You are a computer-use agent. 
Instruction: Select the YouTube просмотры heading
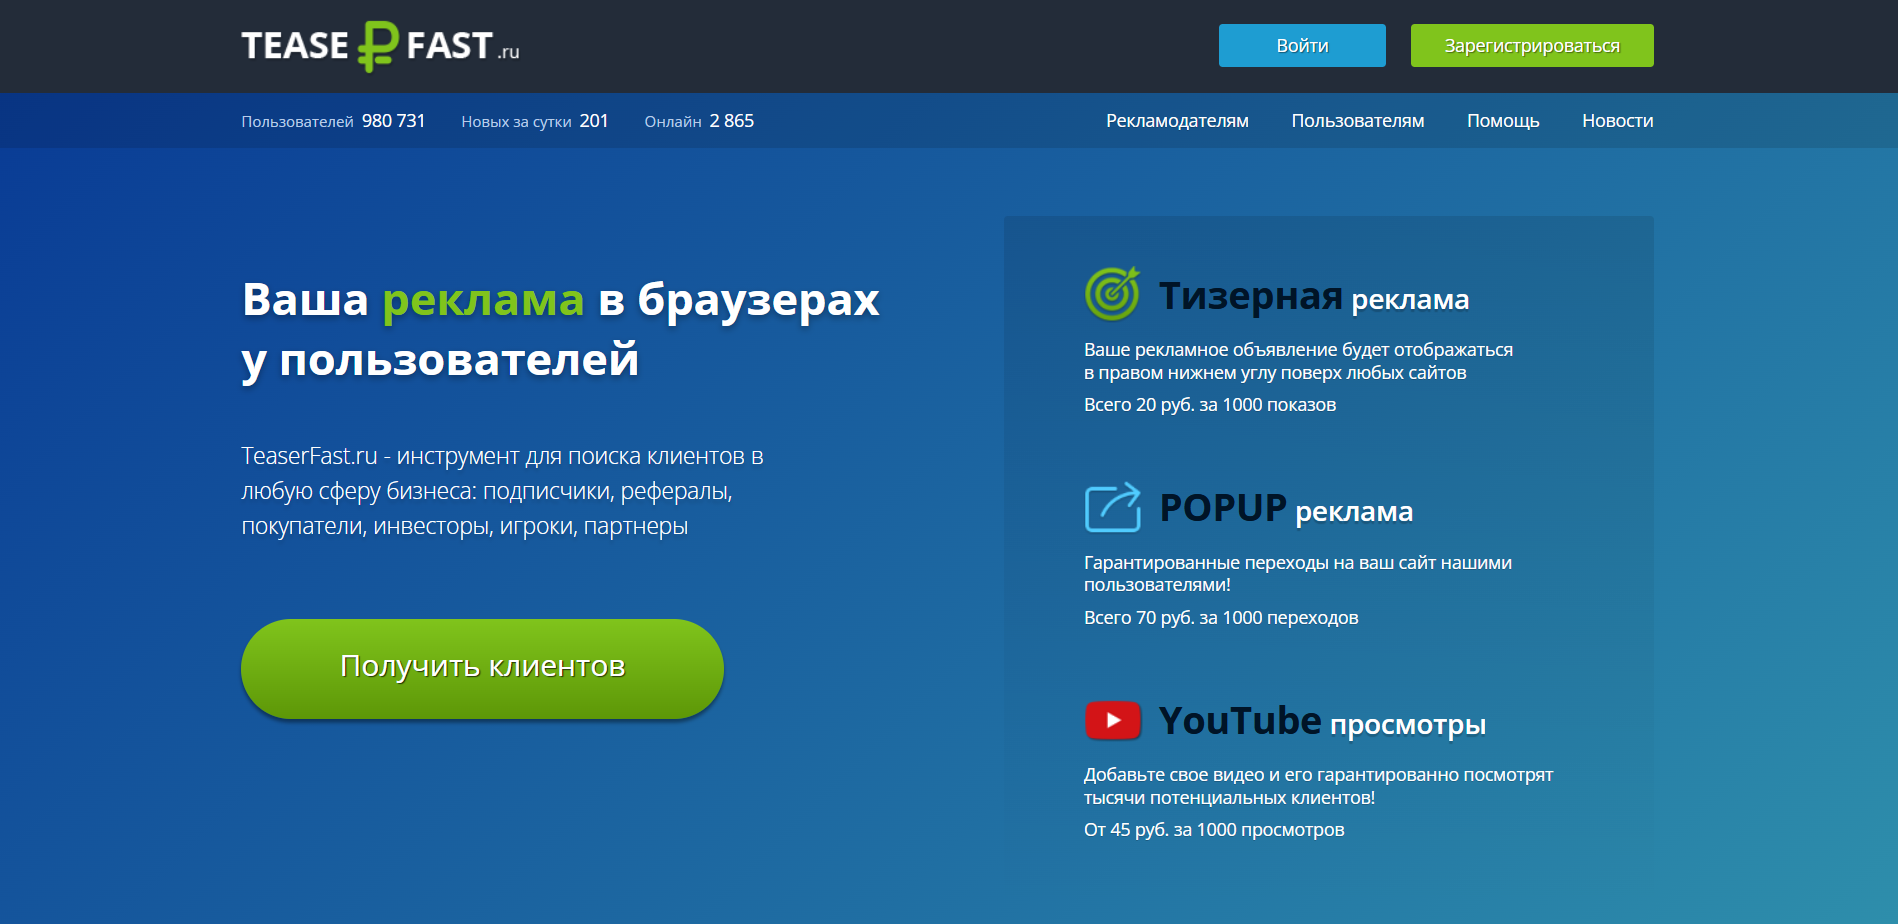click(1322, 721)
